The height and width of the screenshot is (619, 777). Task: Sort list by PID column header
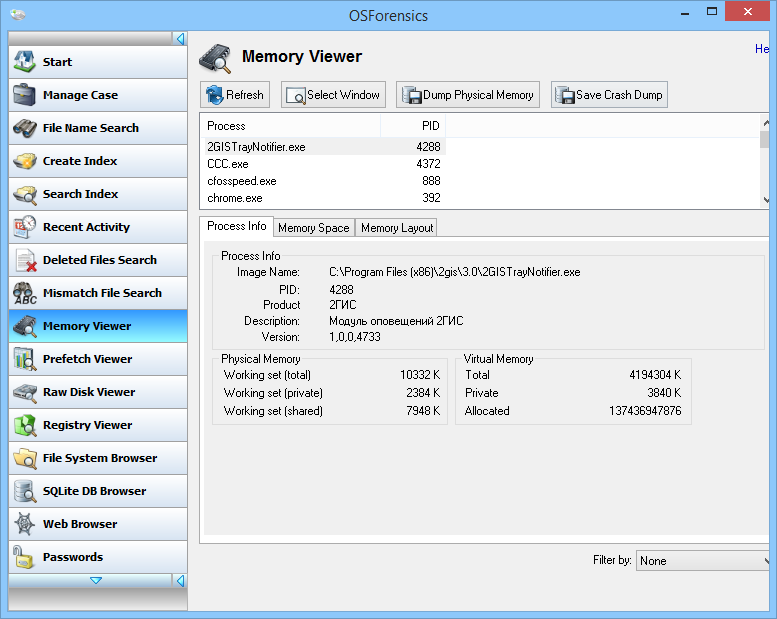click(x=413, y=126)
